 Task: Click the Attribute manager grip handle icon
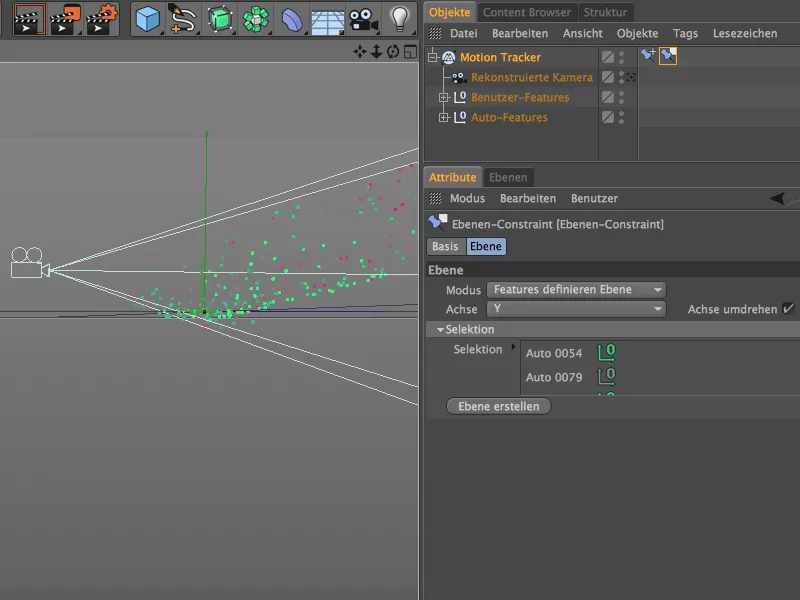pos(435,198)
